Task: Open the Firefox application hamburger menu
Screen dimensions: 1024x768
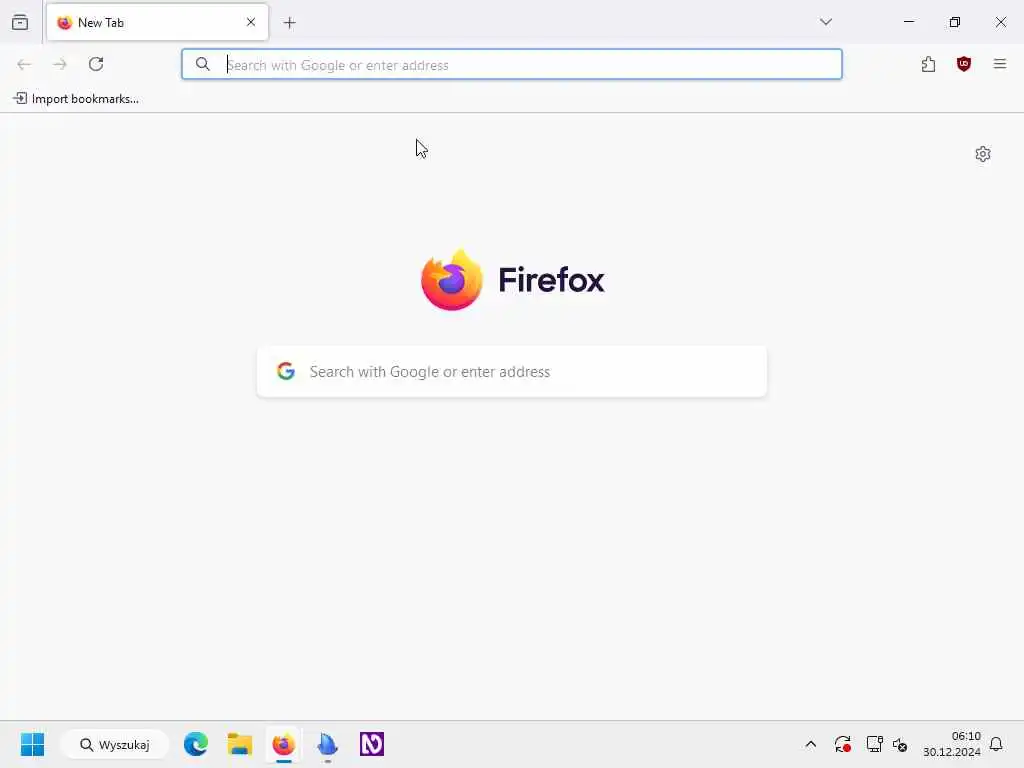Action: [x=1000, y=64]
